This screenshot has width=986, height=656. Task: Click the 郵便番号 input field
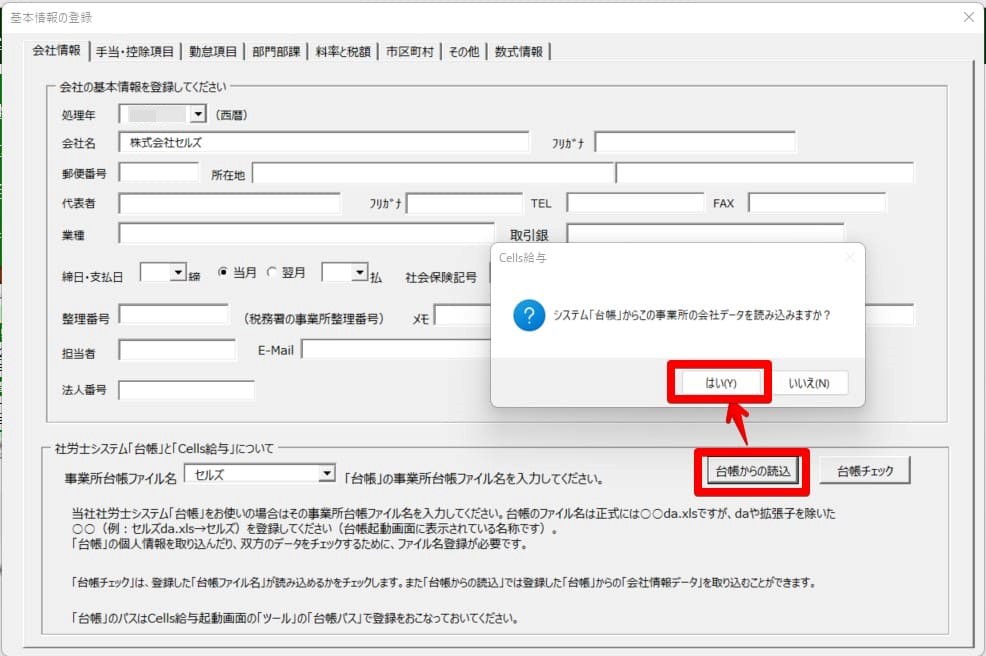point(159,173)
